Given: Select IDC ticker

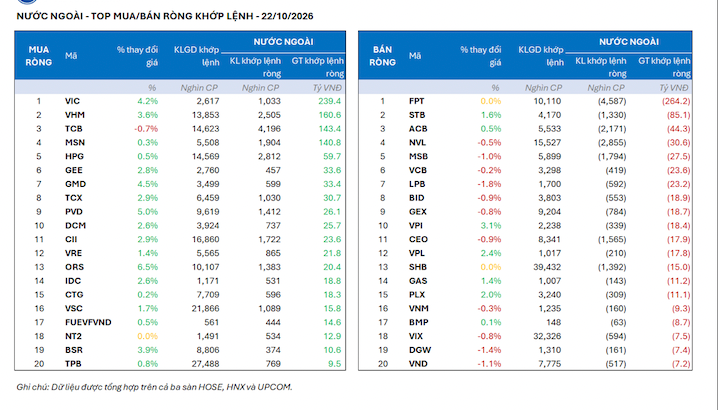Looking at the screenshot, I should (x=73, y=281).
